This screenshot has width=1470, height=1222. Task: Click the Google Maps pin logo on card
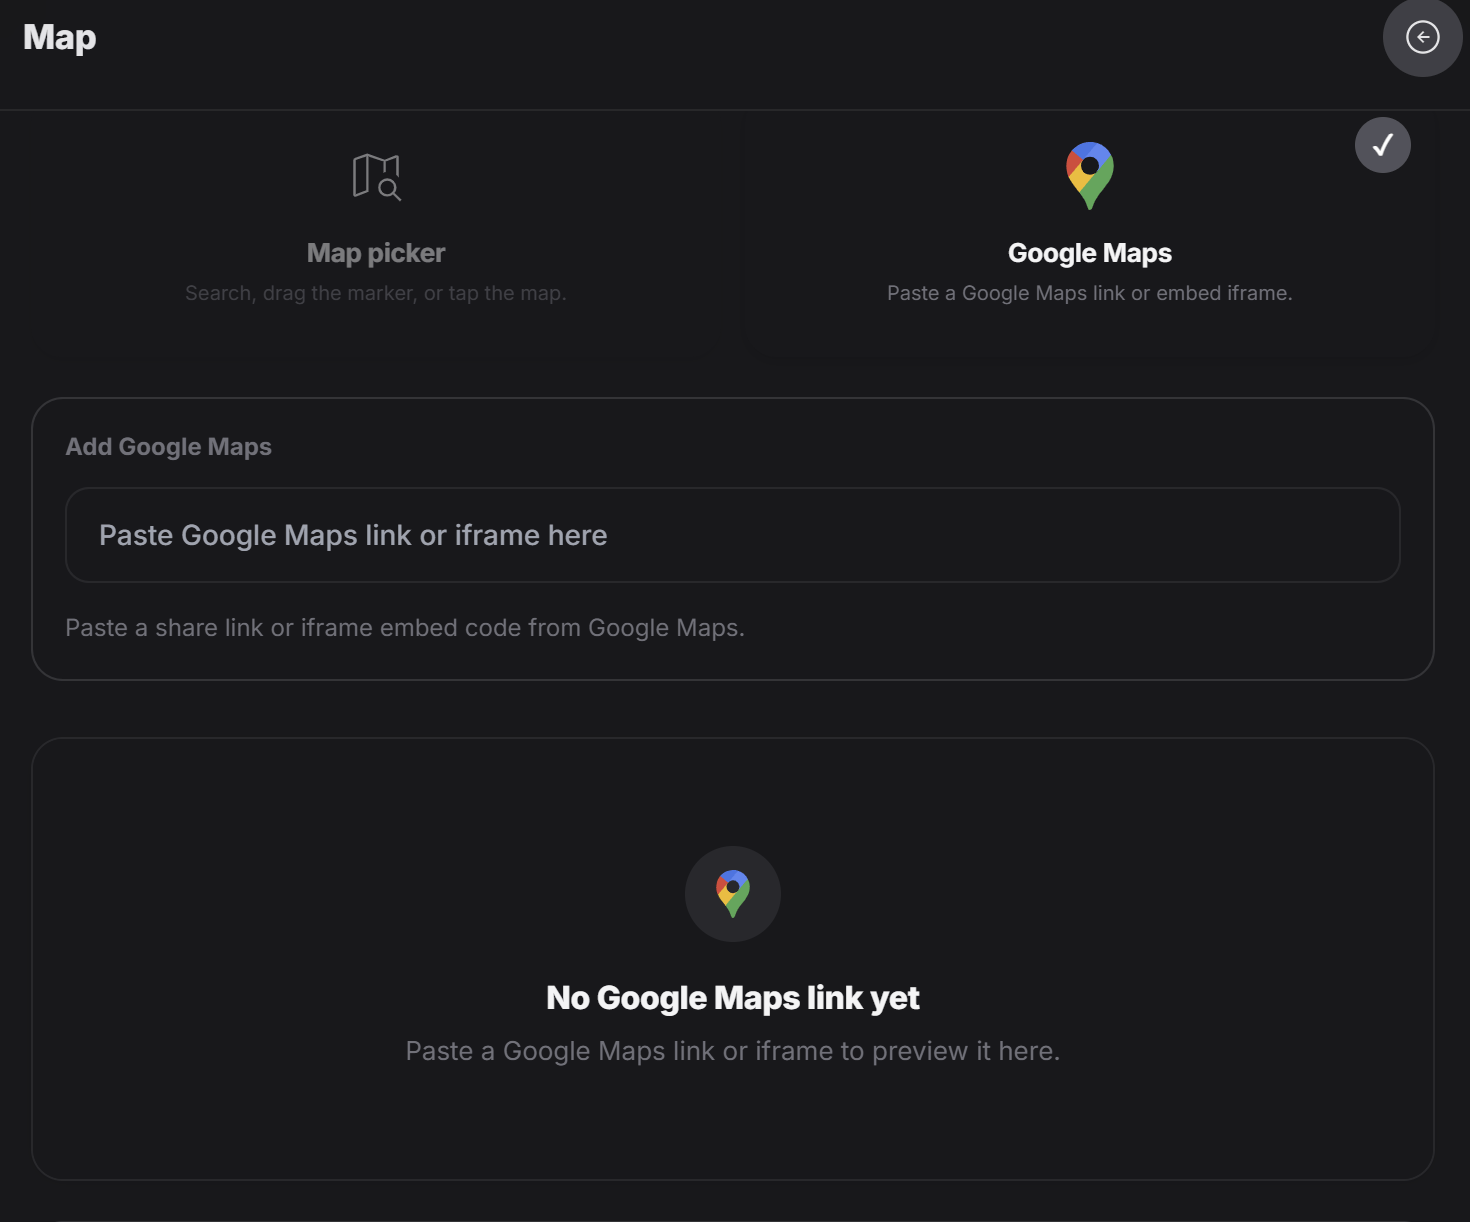[1089, 175]
